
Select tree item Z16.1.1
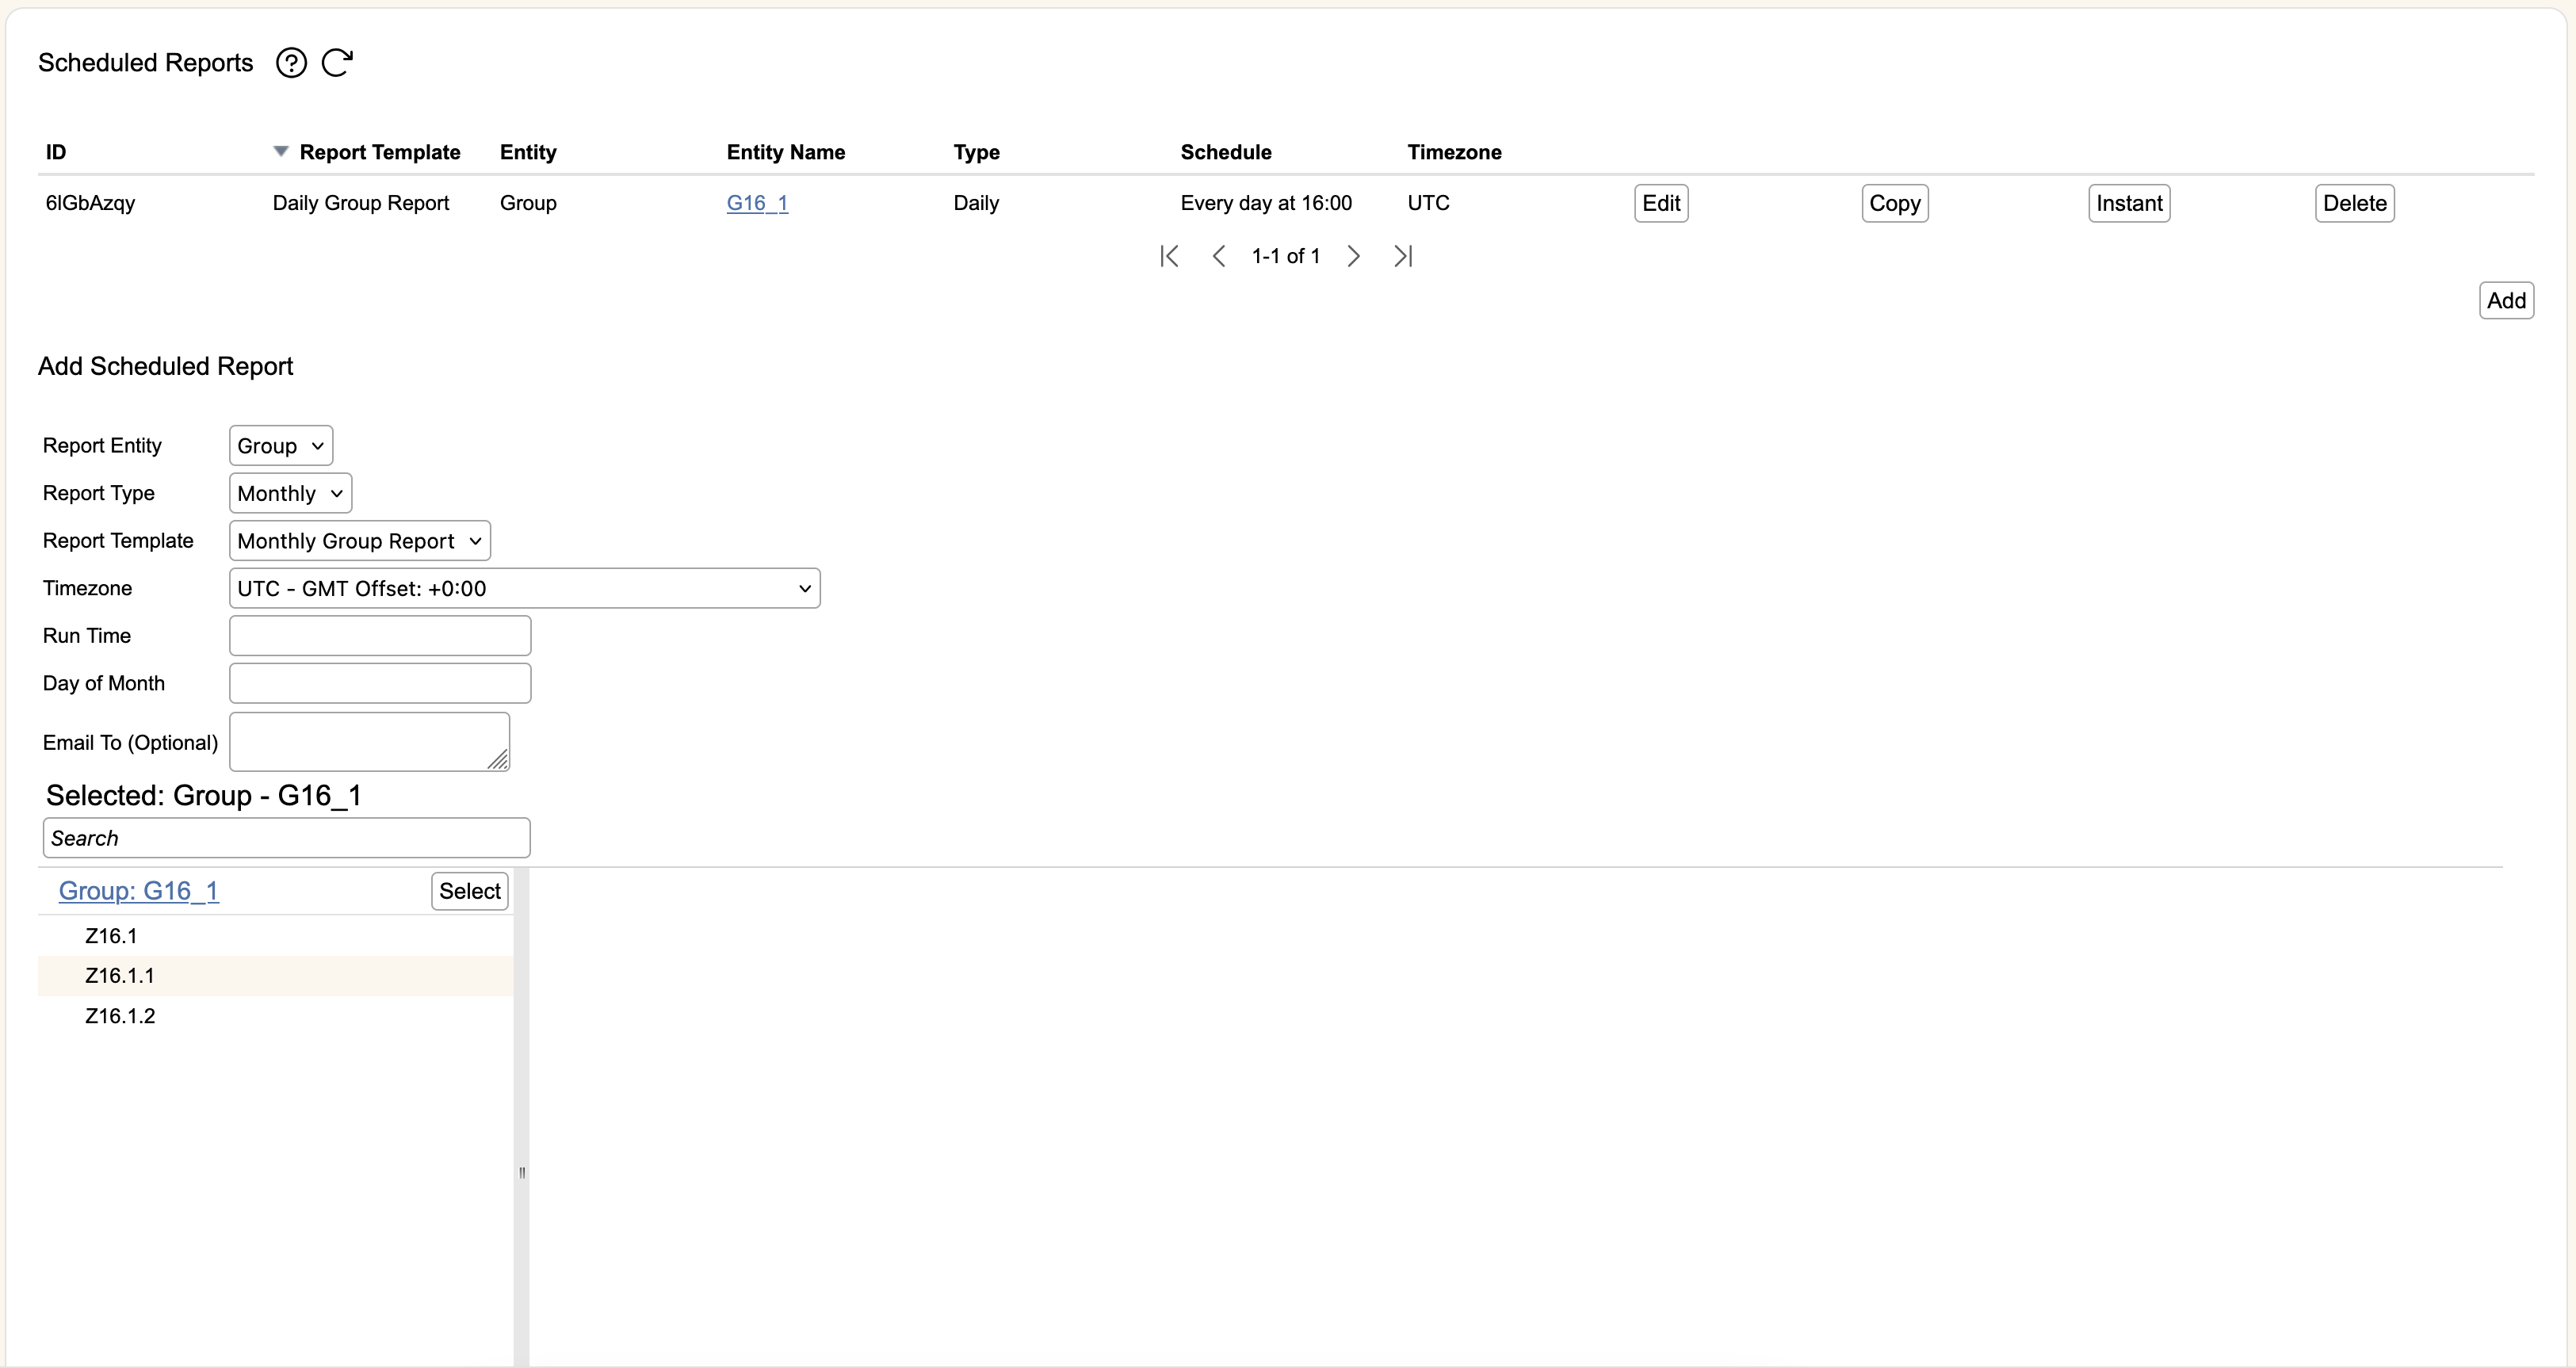coord(120,976)
